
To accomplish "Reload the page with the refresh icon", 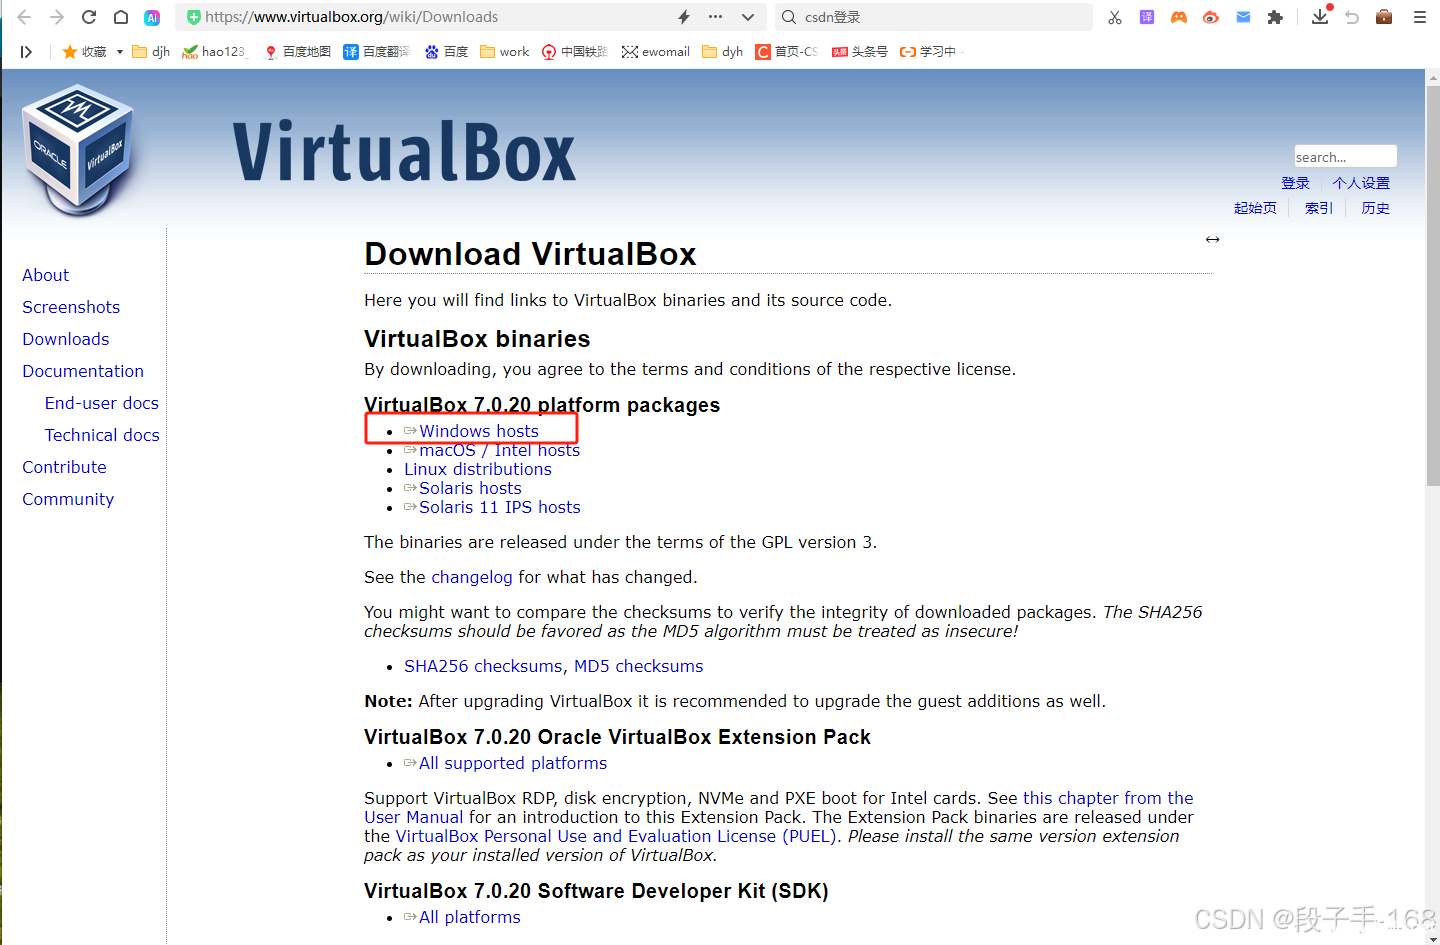I will point(89,17).
